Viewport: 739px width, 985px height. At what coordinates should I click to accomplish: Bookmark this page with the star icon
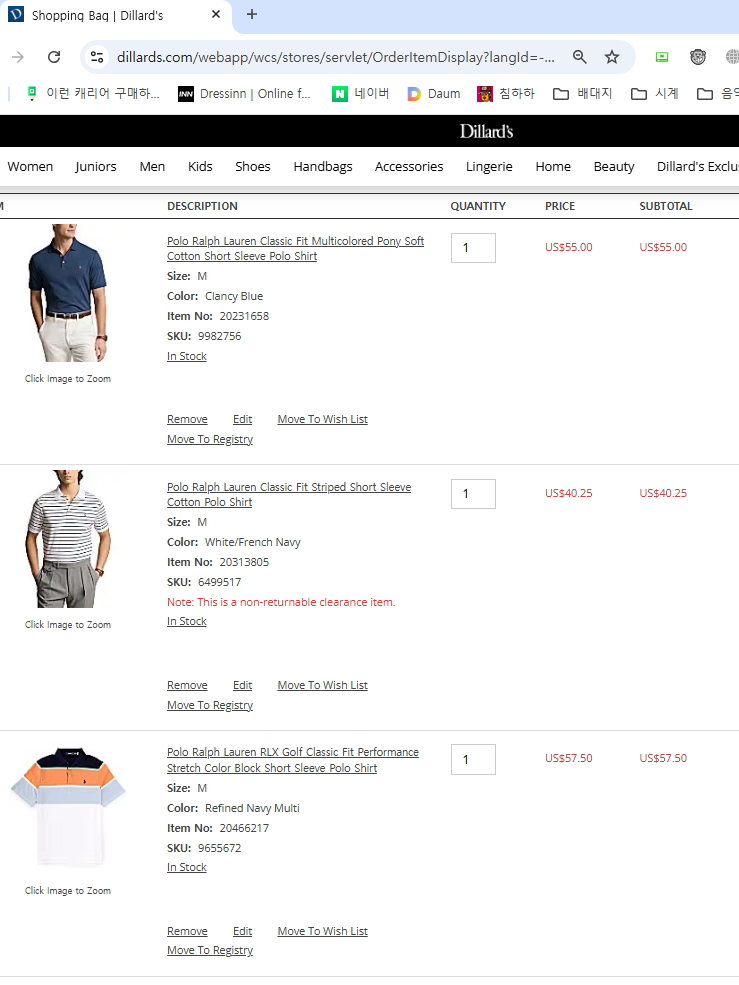pos(611,57)
